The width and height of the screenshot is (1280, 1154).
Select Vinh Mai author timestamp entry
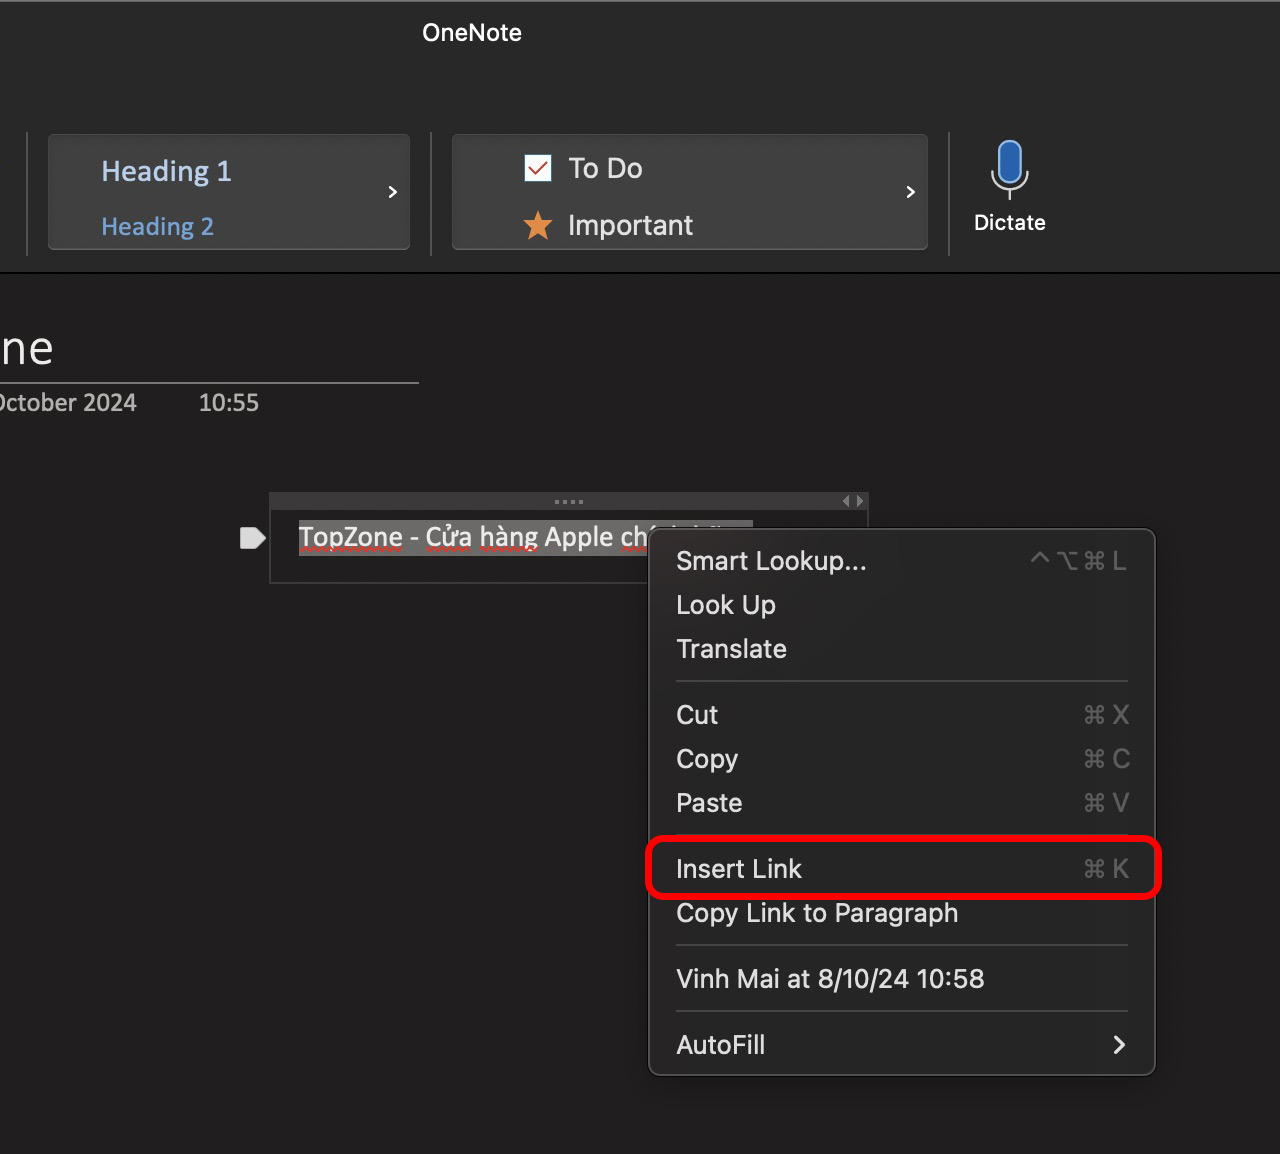[902, 979]
